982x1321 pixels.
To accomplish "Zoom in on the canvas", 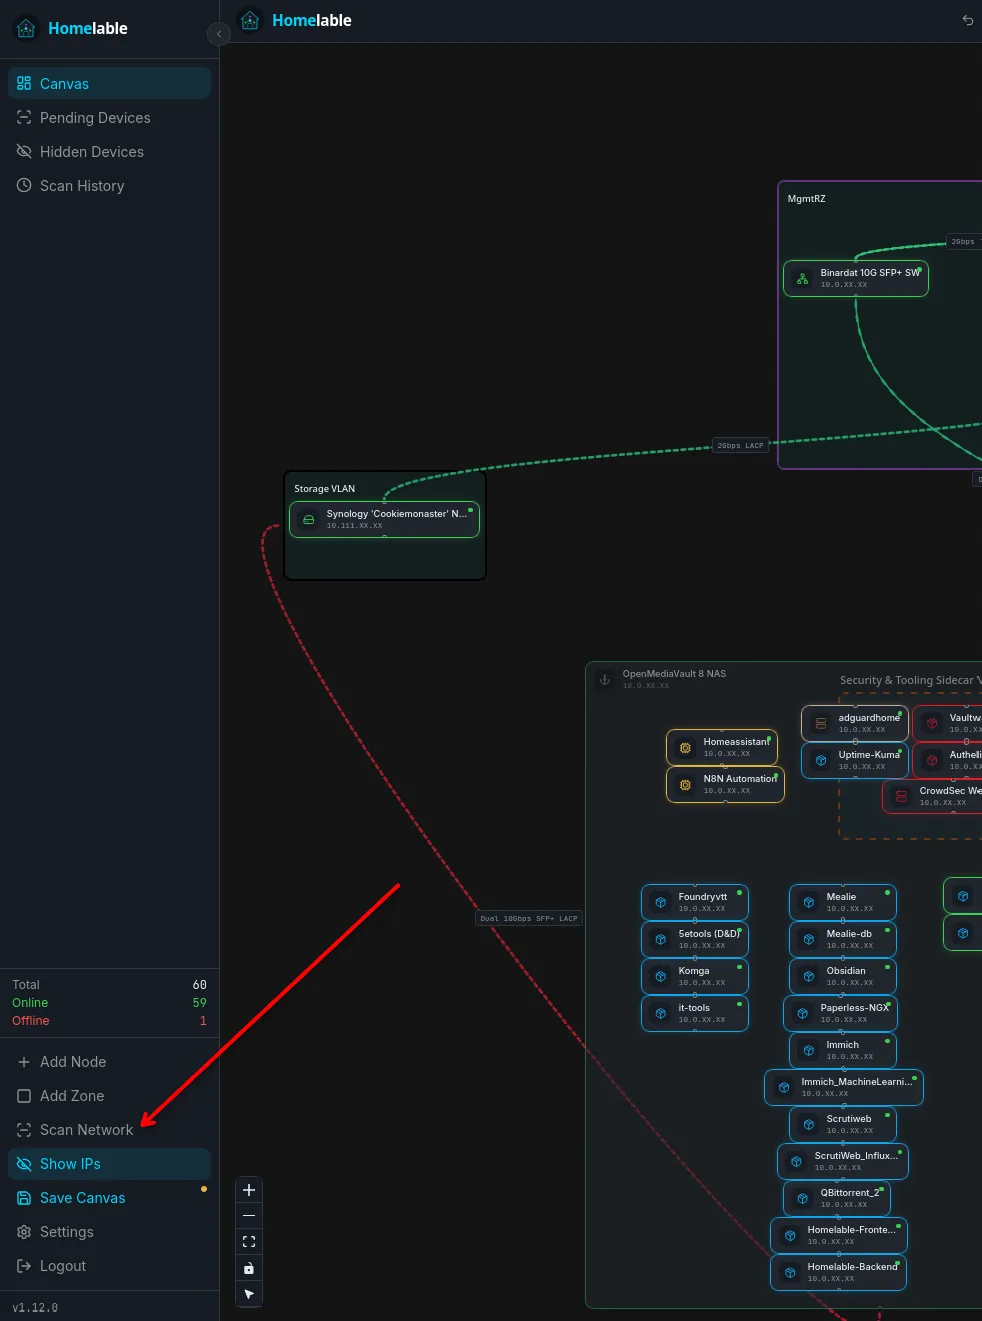I will 249,1190.
